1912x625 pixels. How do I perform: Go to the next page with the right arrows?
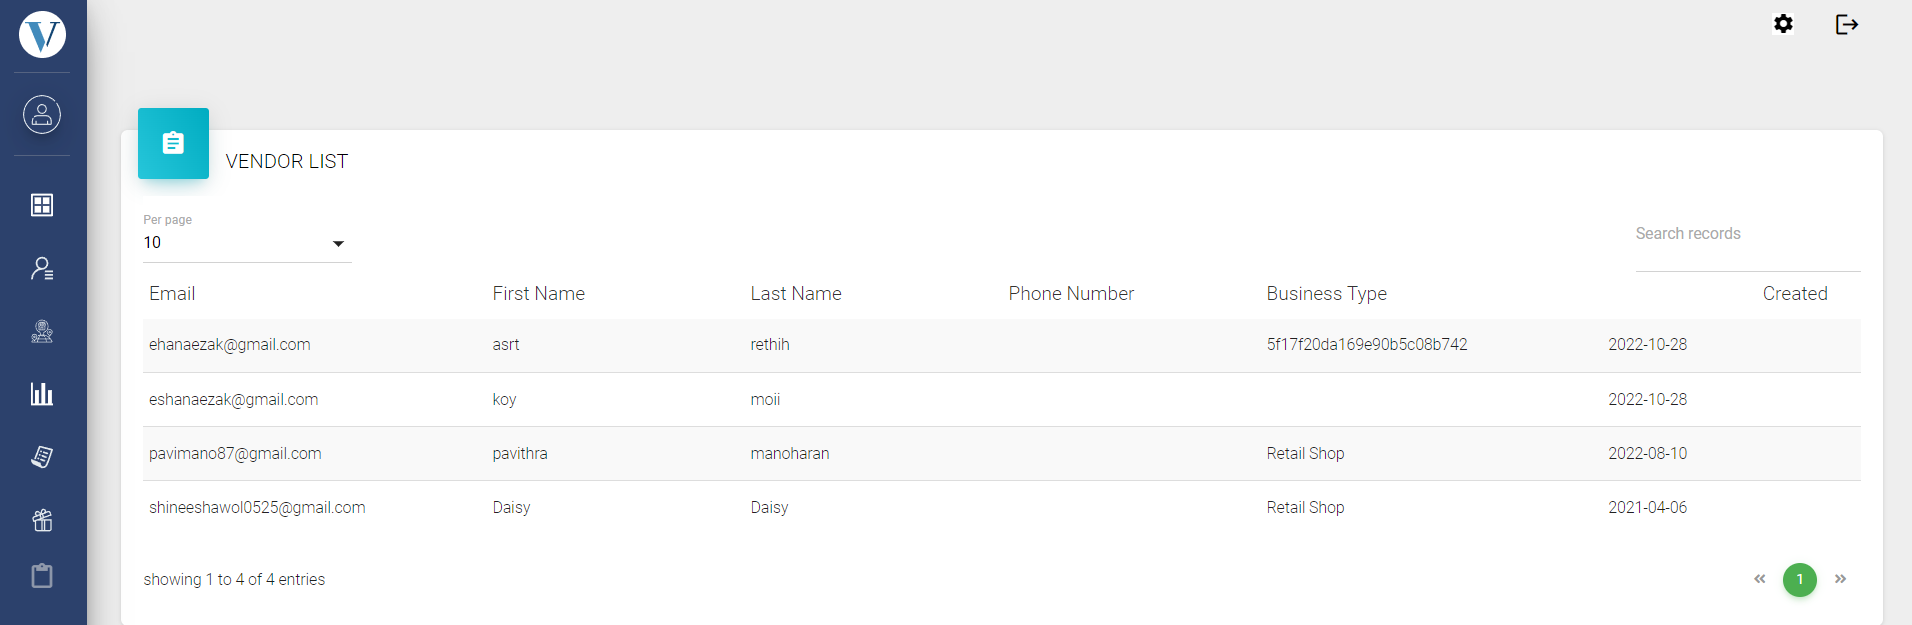1840,579
